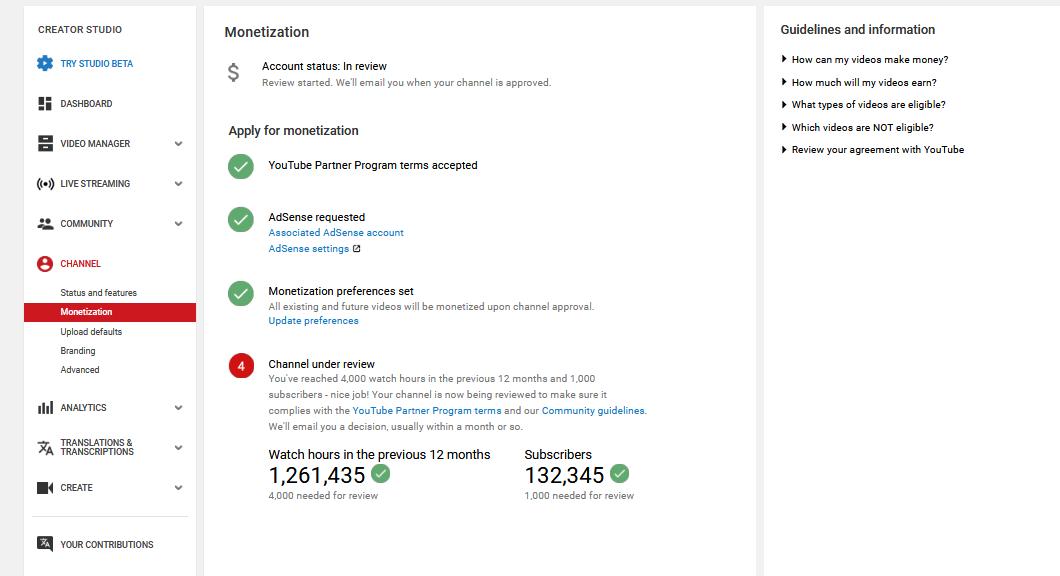This screenshot has width=1060, height=576.
Task: Click the Community people icon
Action: 45,224
